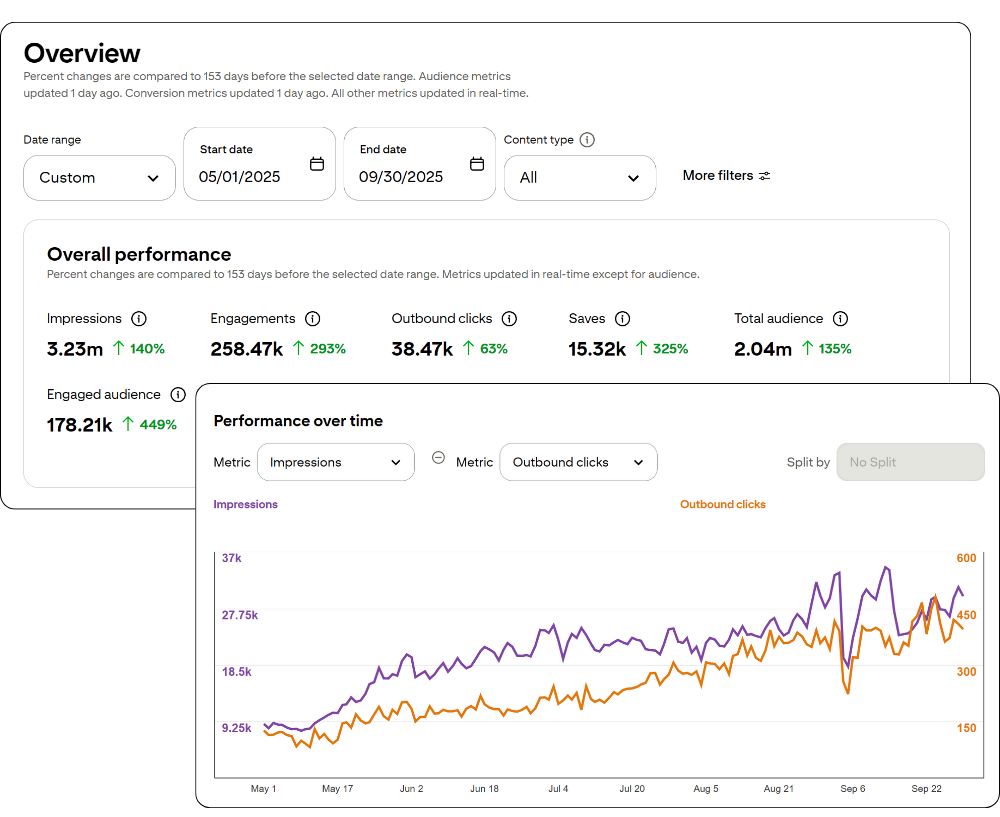Open the first Metric dropdown showing Impressions

click(x=335, y=462)
